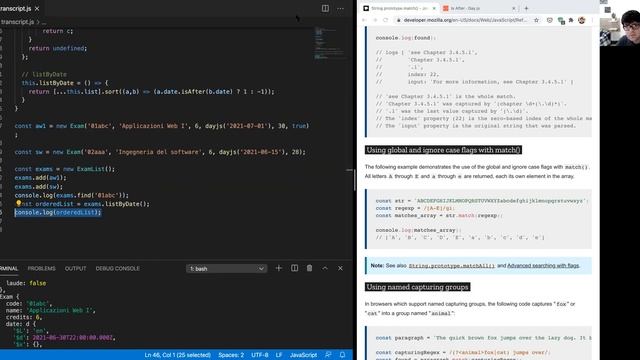Click the developer.mozilla.org address bar

[x=464, y=20]
